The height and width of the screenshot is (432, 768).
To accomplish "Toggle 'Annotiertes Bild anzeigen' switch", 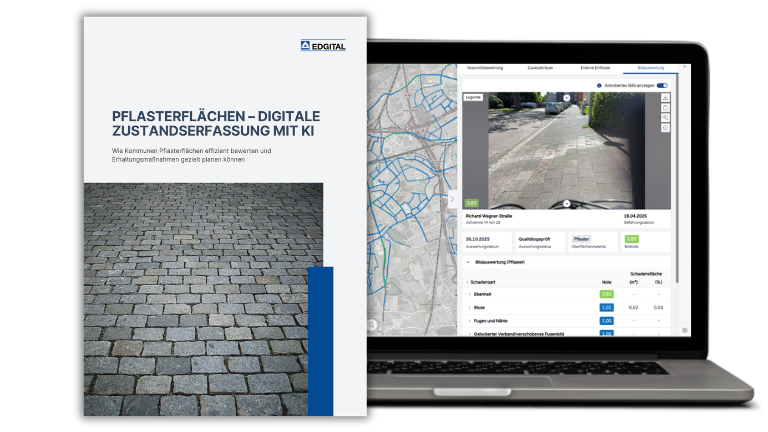I will click(662, 86).
